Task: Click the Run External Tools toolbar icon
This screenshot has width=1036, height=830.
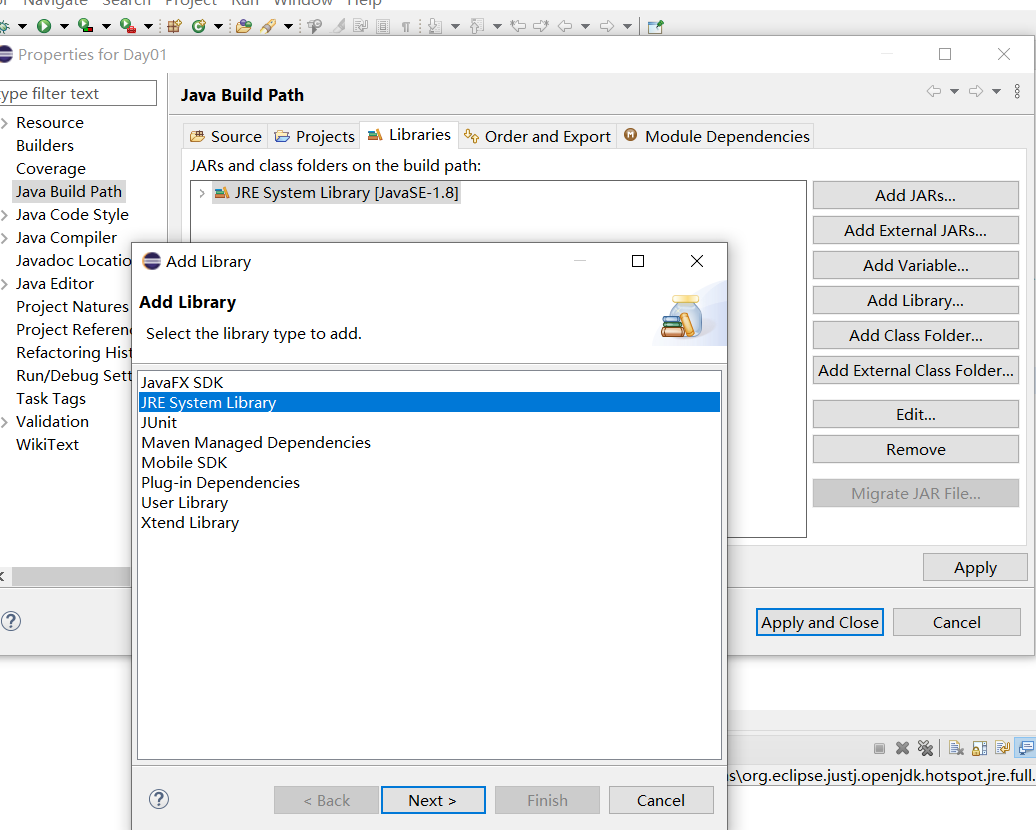Action: [128, 26]
